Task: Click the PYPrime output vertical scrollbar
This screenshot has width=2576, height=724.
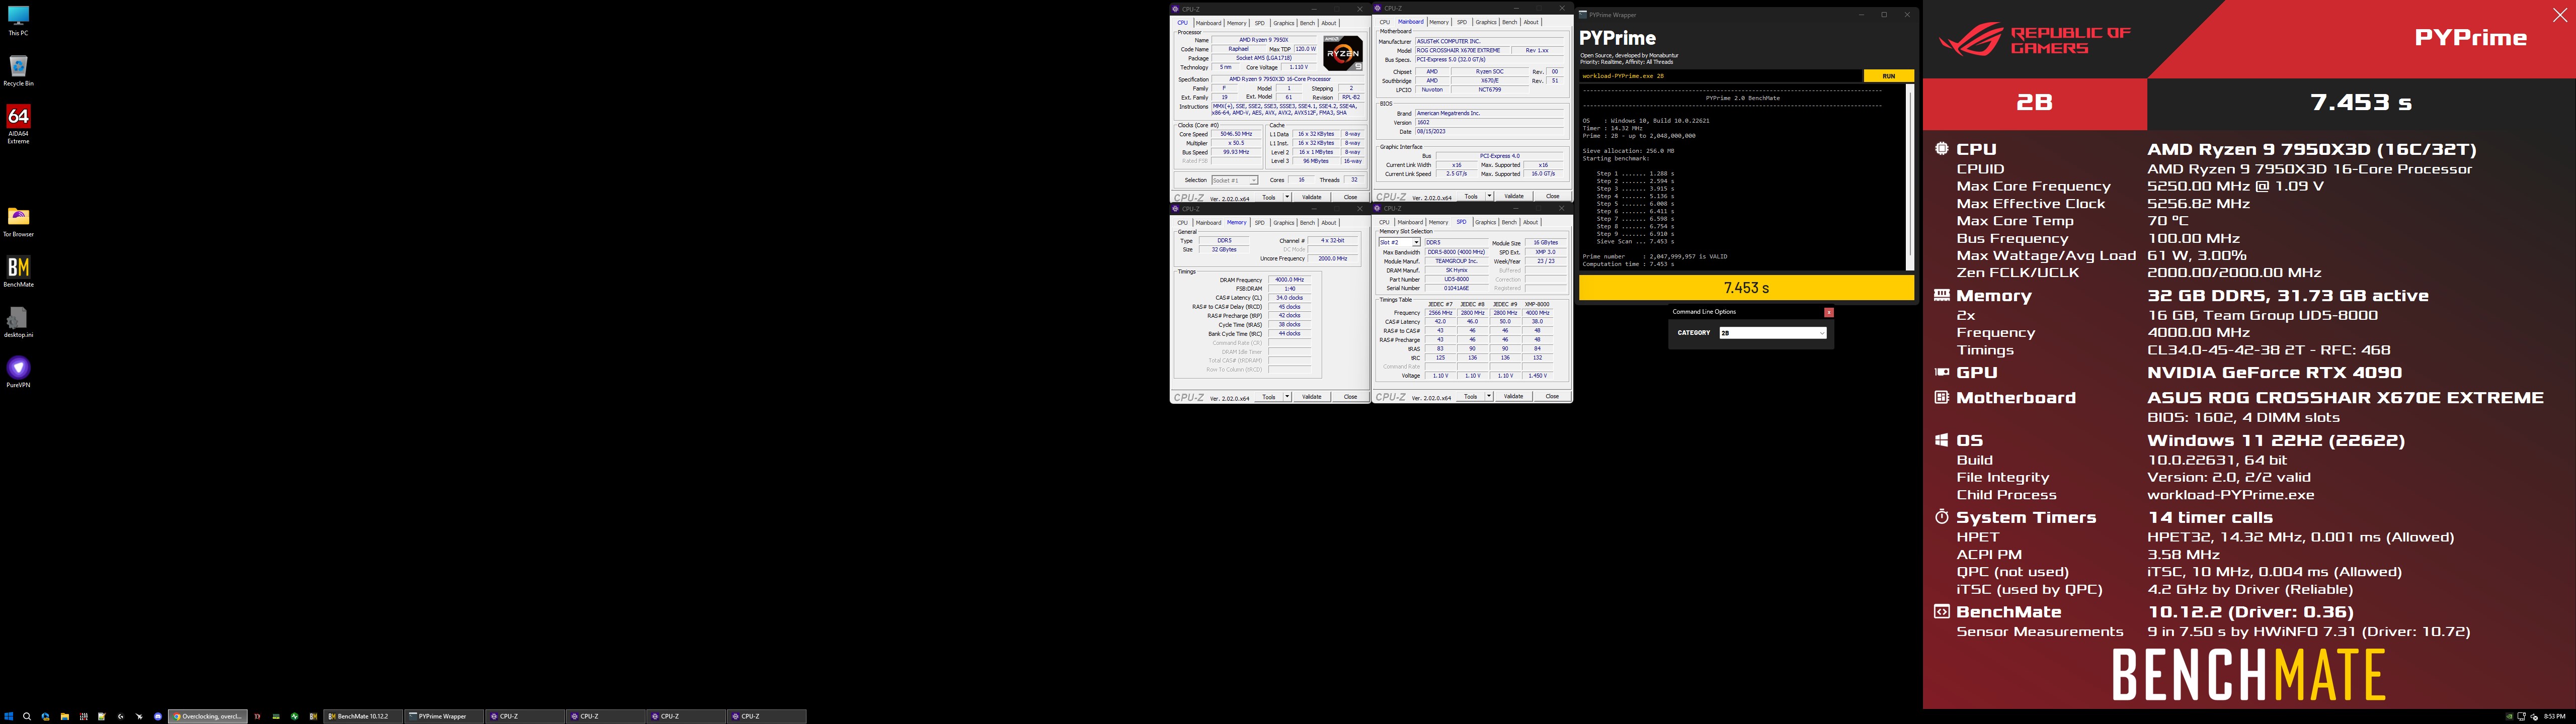Action: click(1910, 177)
